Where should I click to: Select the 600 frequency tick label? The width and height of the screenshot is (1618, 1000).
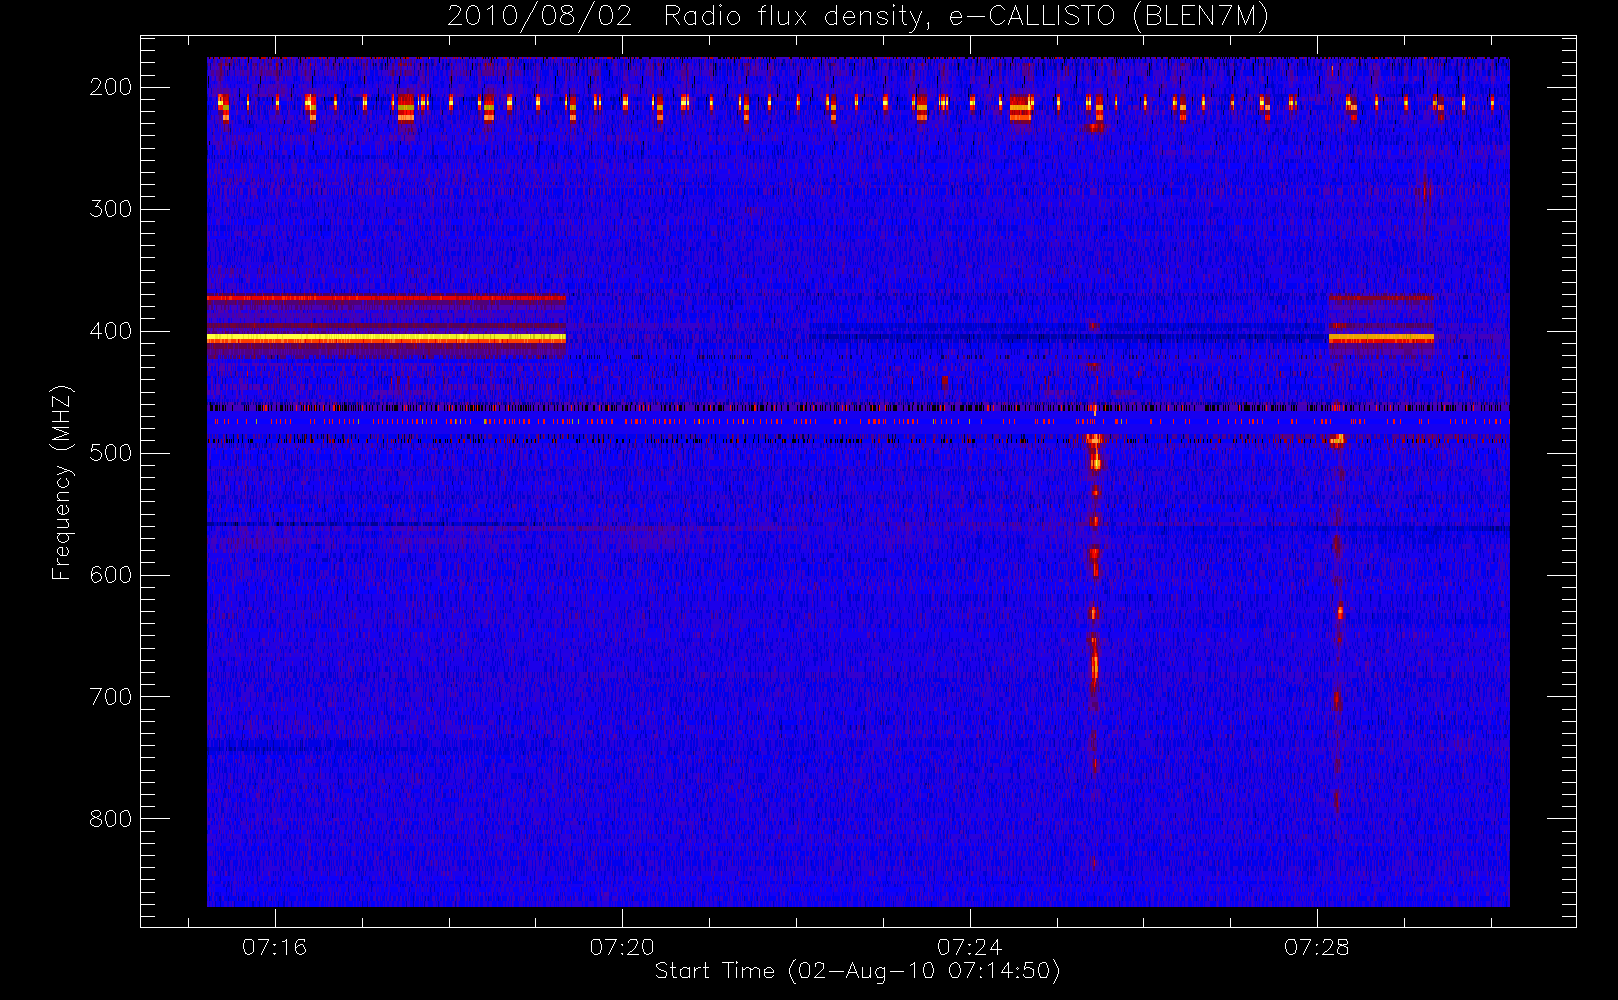coord(111,575)
